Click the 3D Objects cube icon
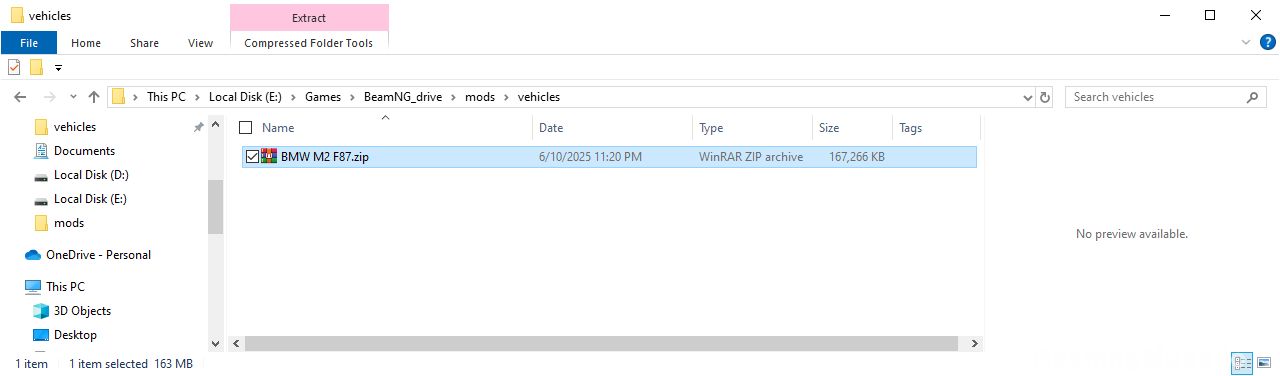 pos(41,311)
